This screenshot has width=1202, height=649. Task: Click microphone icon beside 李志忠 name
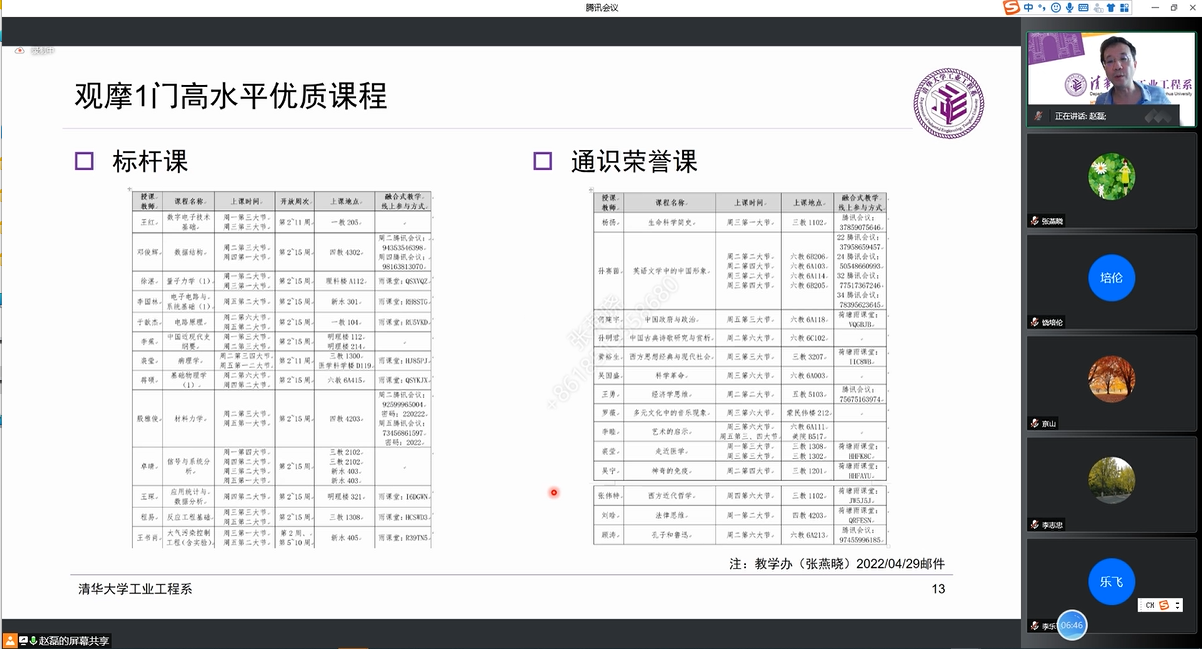coord(1035,524)
